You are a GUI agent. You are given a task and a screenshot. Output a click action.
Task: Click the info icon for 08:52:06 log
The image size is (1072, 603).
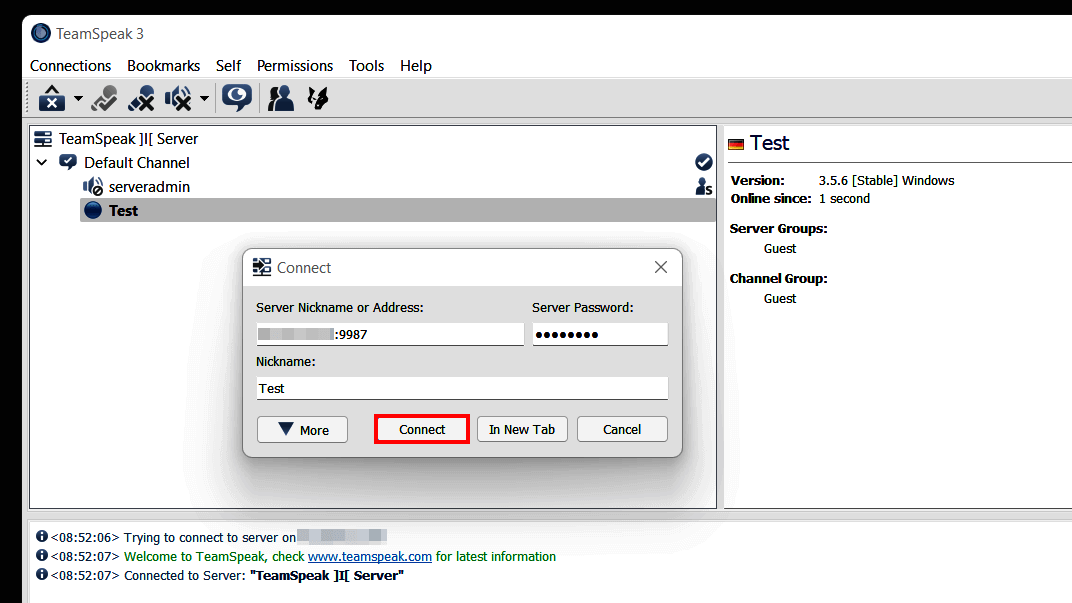click(x=42, y=537)
